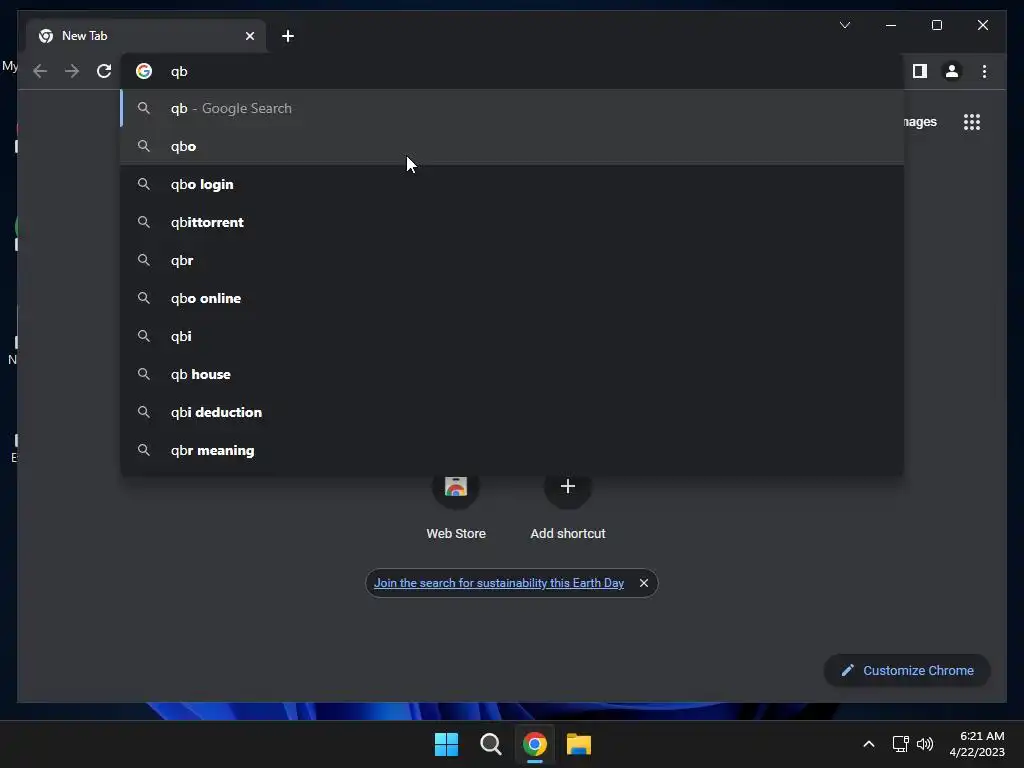The height and width of the screenshot is (768, 1024).
Task: Click the Add shortcut plus button
Action: (568, 486)
